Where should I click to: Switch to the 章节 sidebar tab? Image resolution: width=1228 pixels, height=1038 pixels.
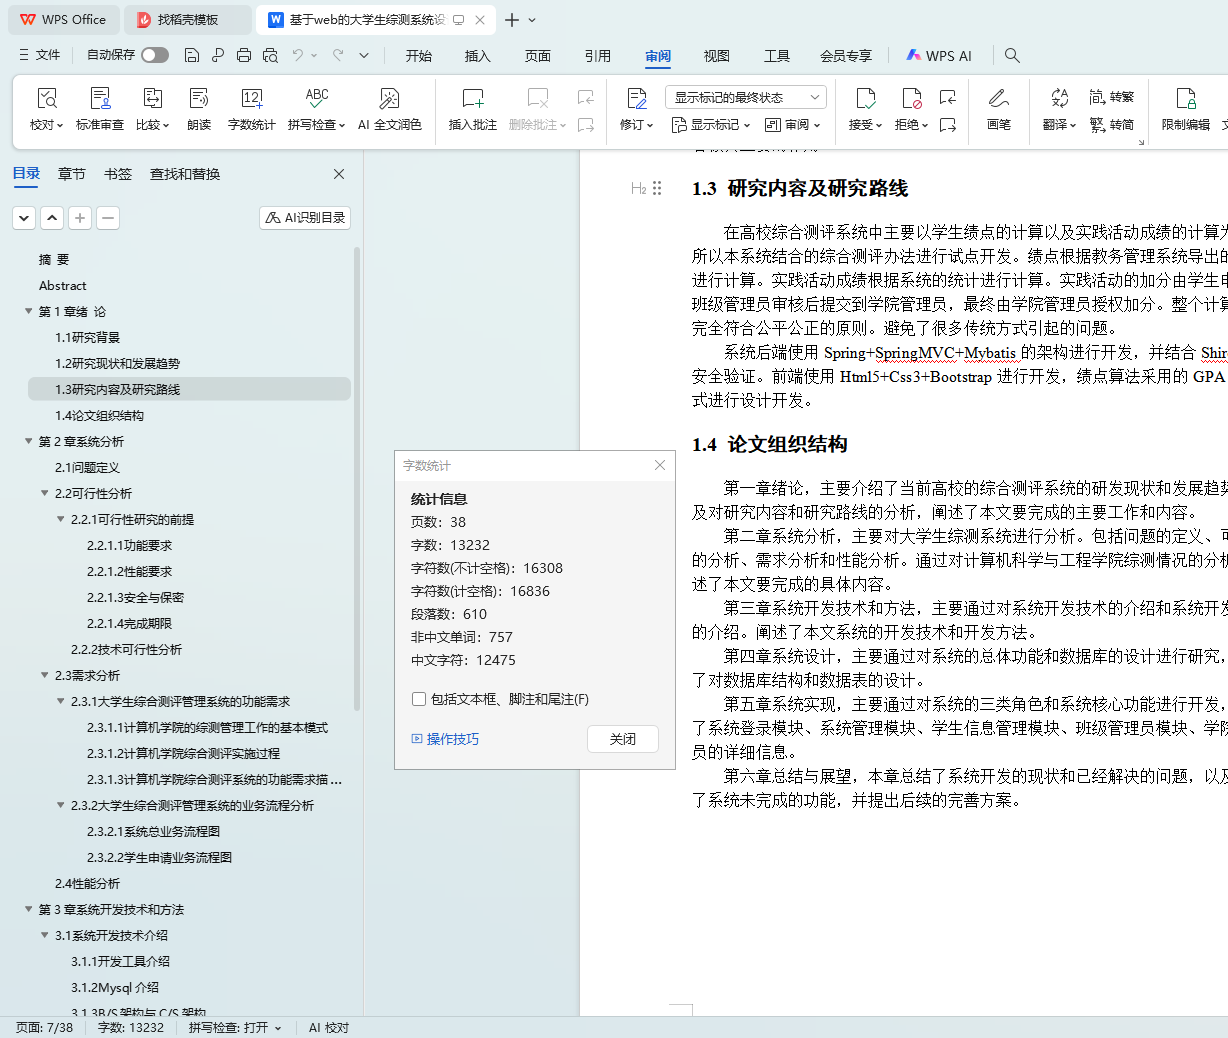pyautogui.click(x=72, y=174)
